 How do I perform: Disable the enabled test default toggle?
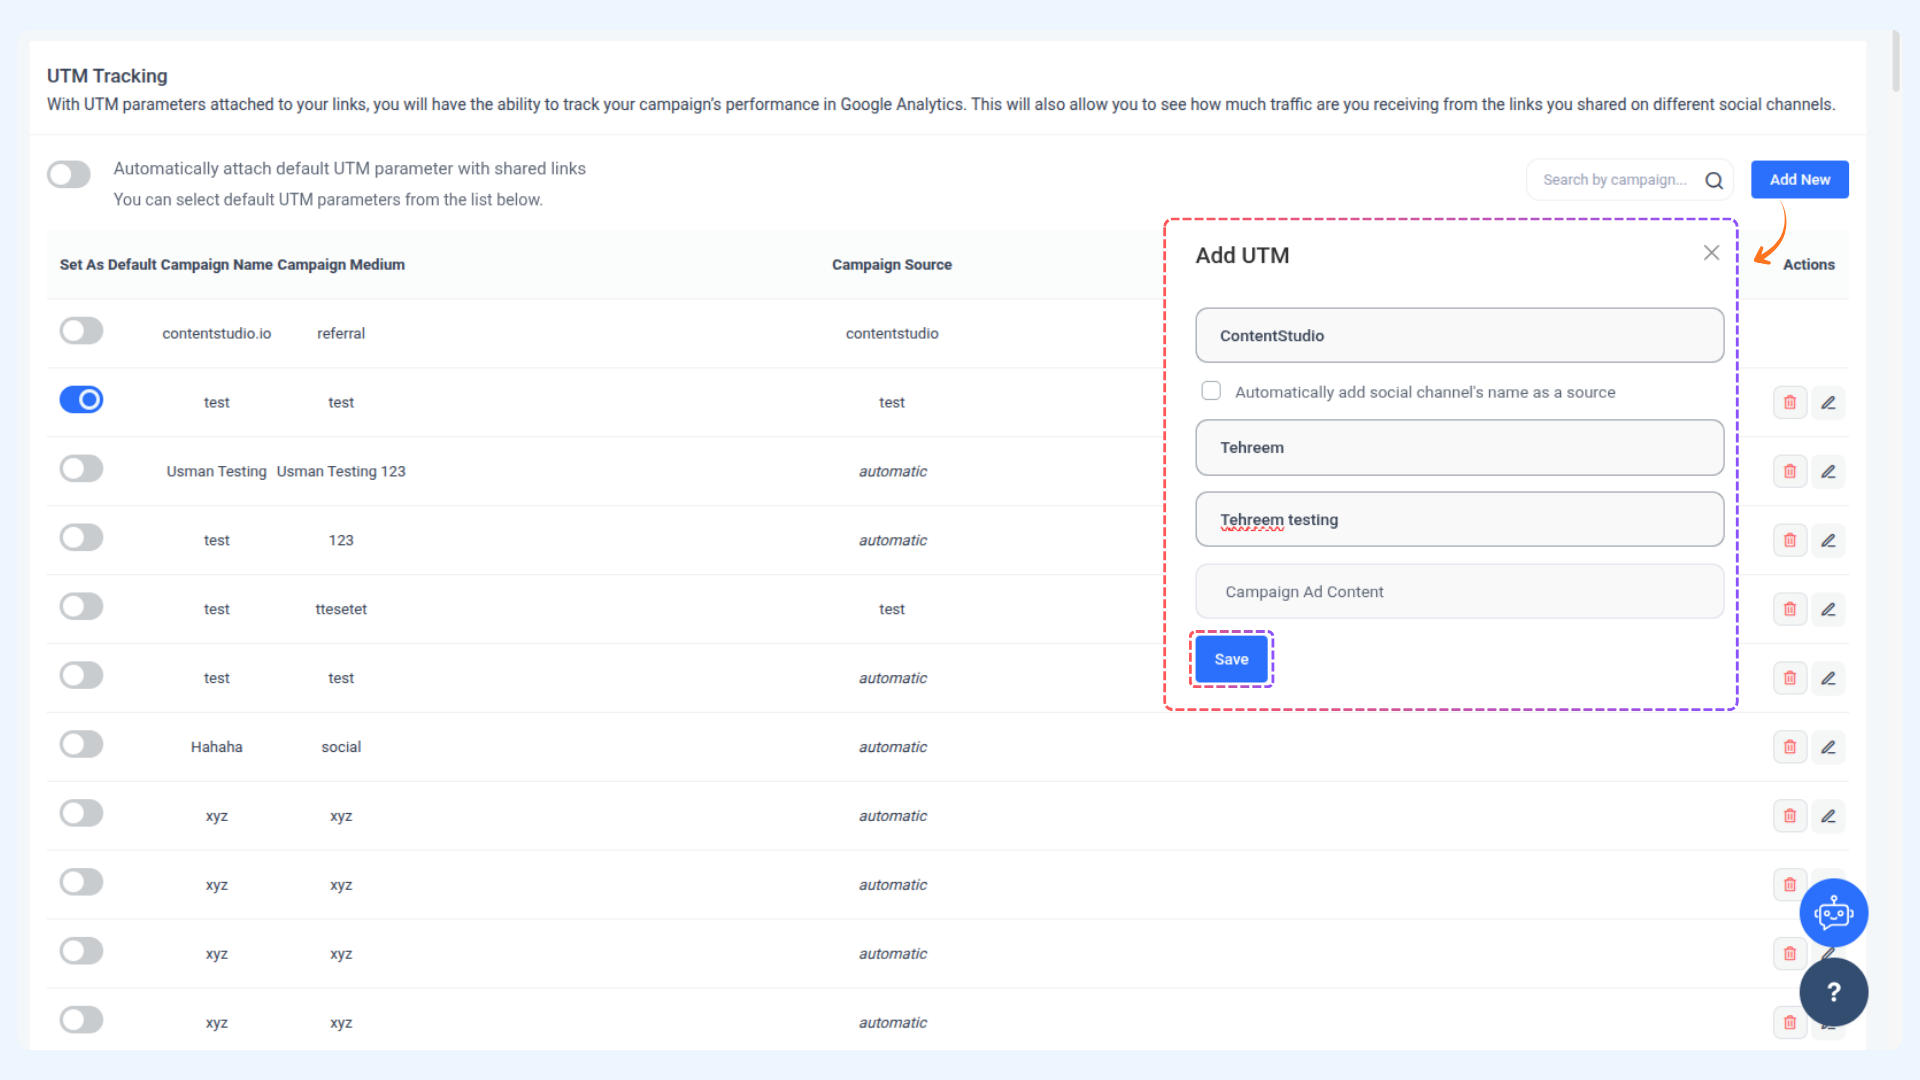[x=81, y=400]
